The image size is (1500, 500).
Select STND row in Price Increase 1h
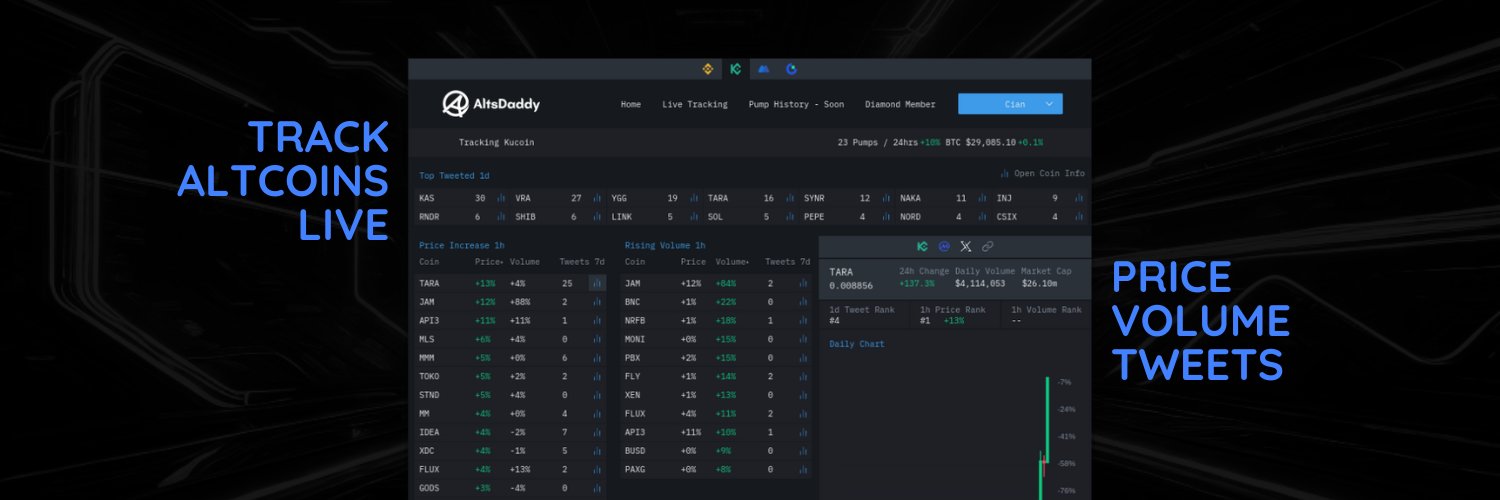click(511, 395)
